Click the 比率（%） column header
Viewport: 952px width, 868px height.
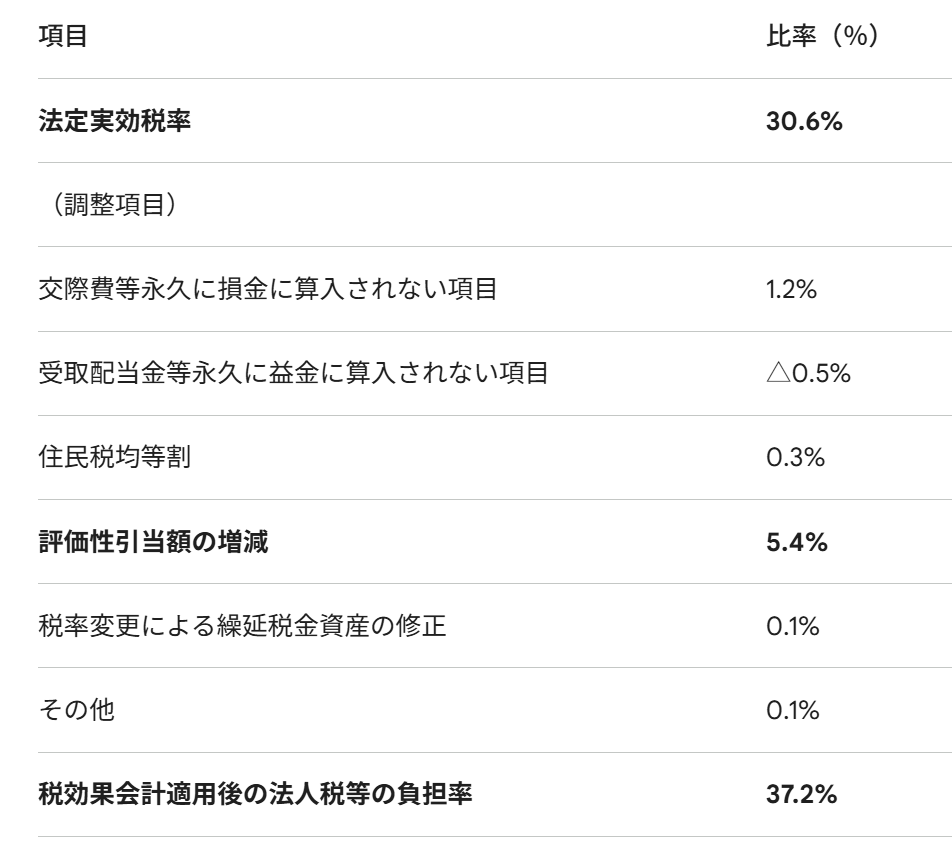(x=820, y=37)
